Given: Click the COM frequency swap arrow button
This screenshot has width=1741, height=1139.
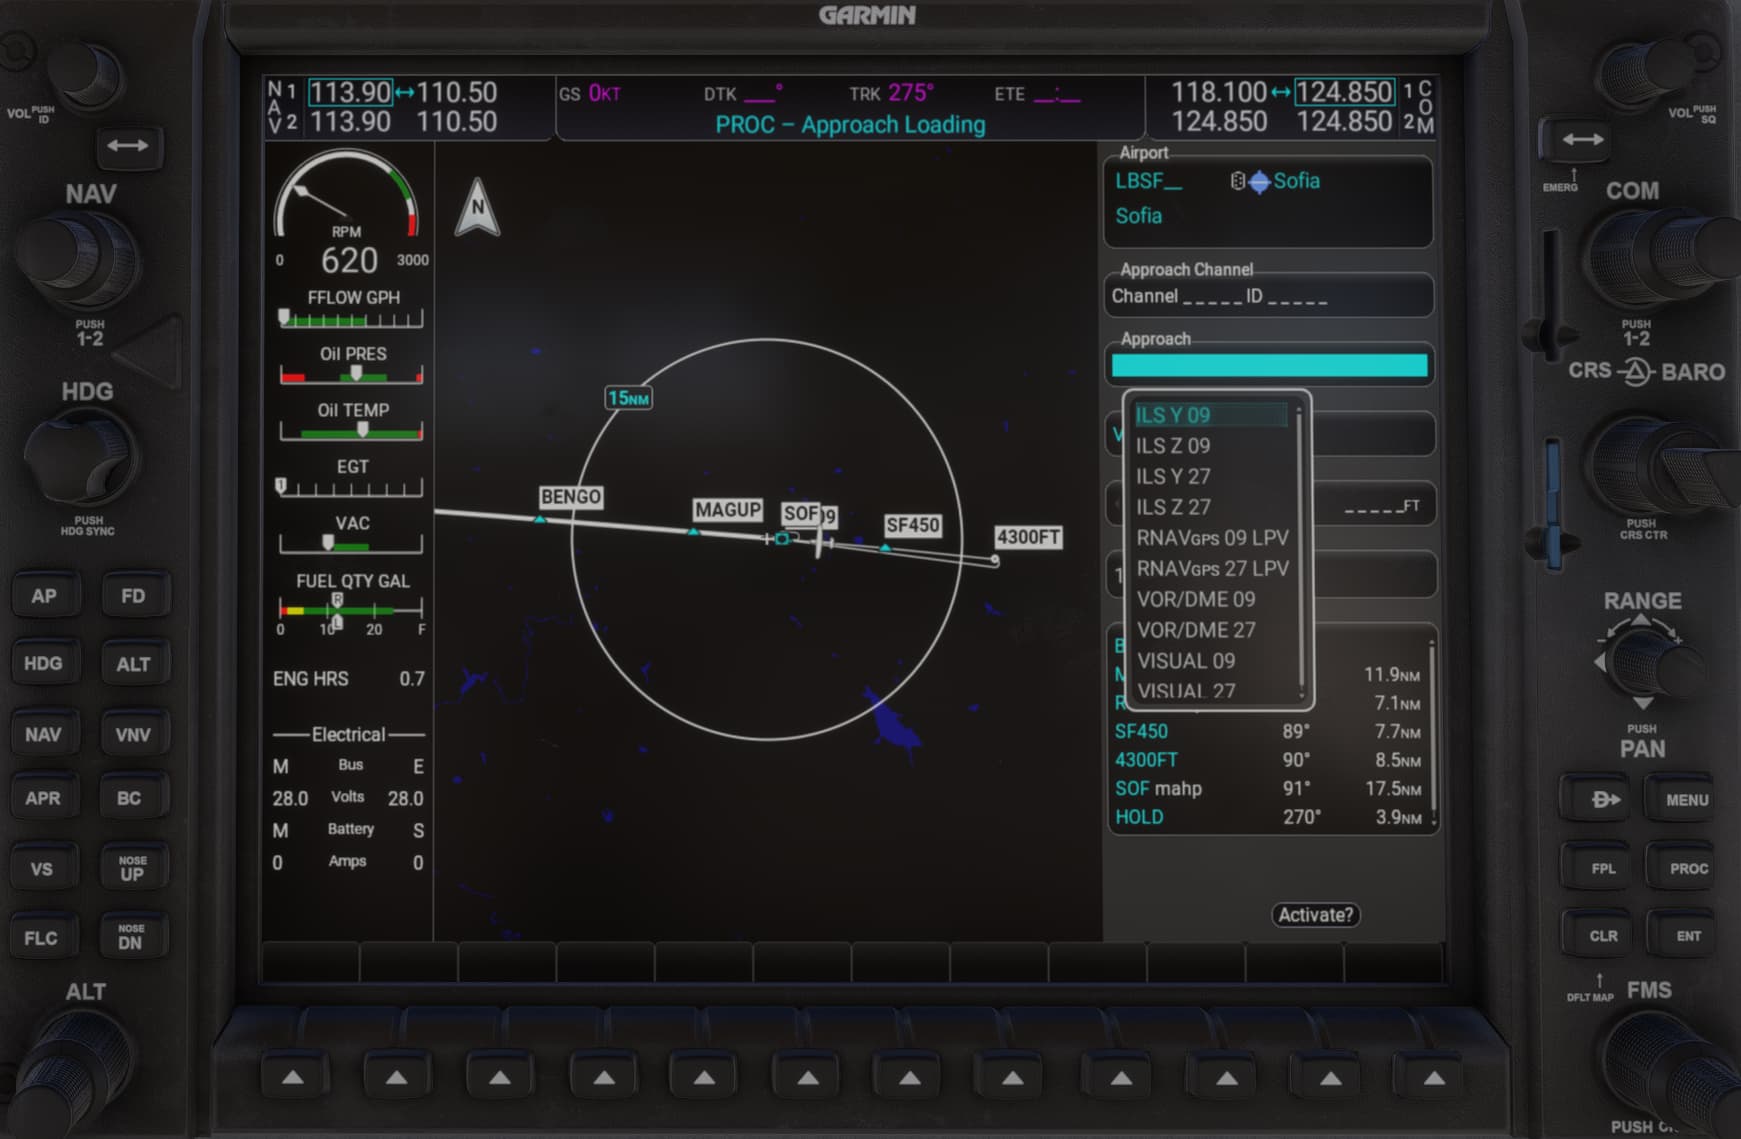Looking at the screenshot, I should tap(1582, 140).
